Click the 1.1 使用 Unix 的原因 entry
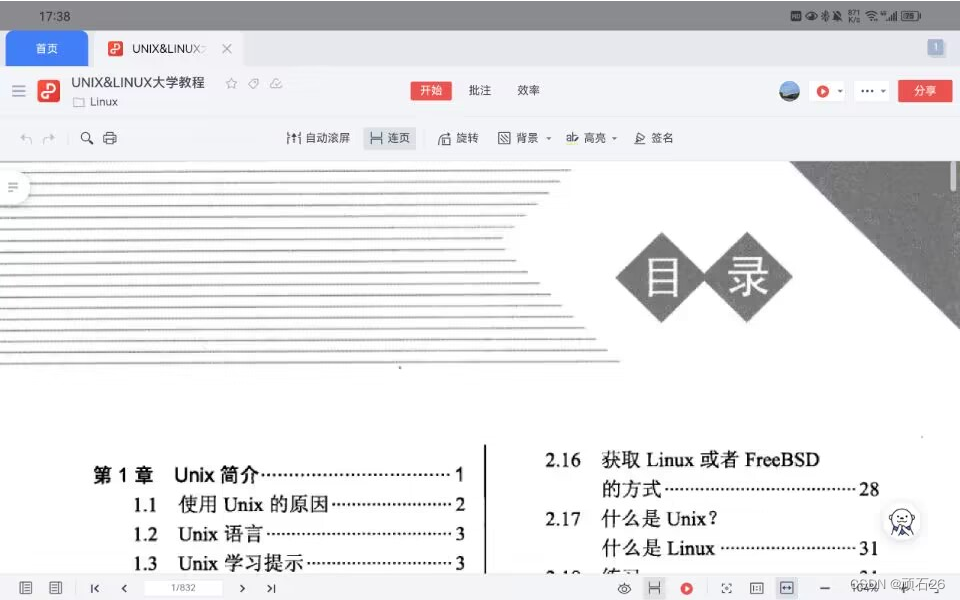 [299, 504]
